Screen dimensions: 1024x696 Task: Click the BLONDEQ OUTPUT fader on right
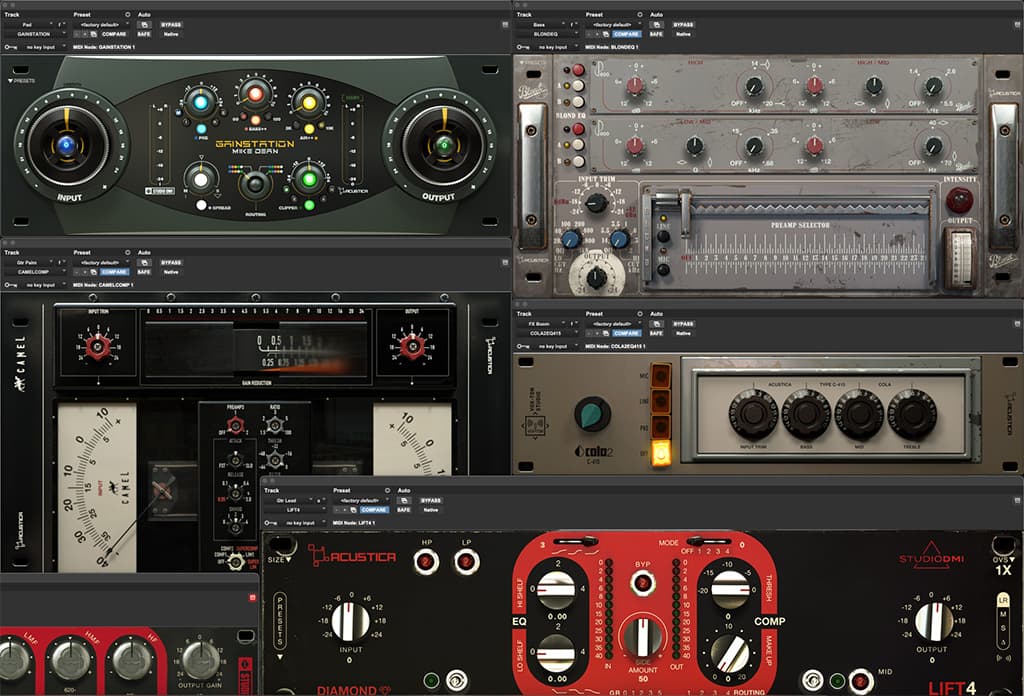click(x=961, y=257)
